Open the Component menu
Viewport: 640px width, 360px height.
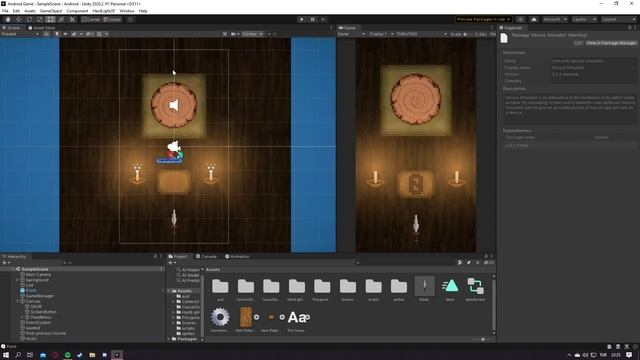click(77, 11)
